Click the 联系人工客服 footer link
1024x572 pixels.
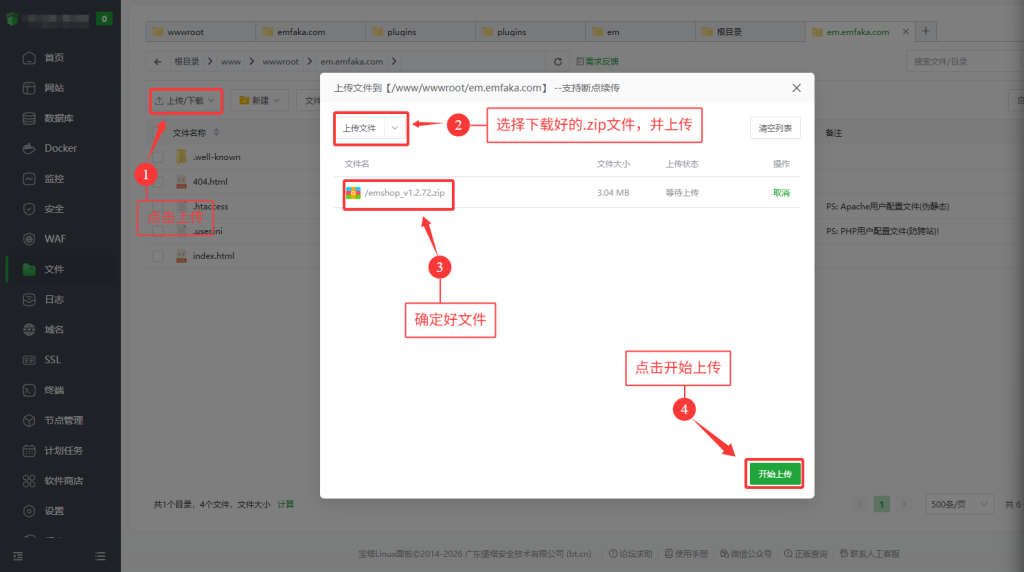[869, 554]
